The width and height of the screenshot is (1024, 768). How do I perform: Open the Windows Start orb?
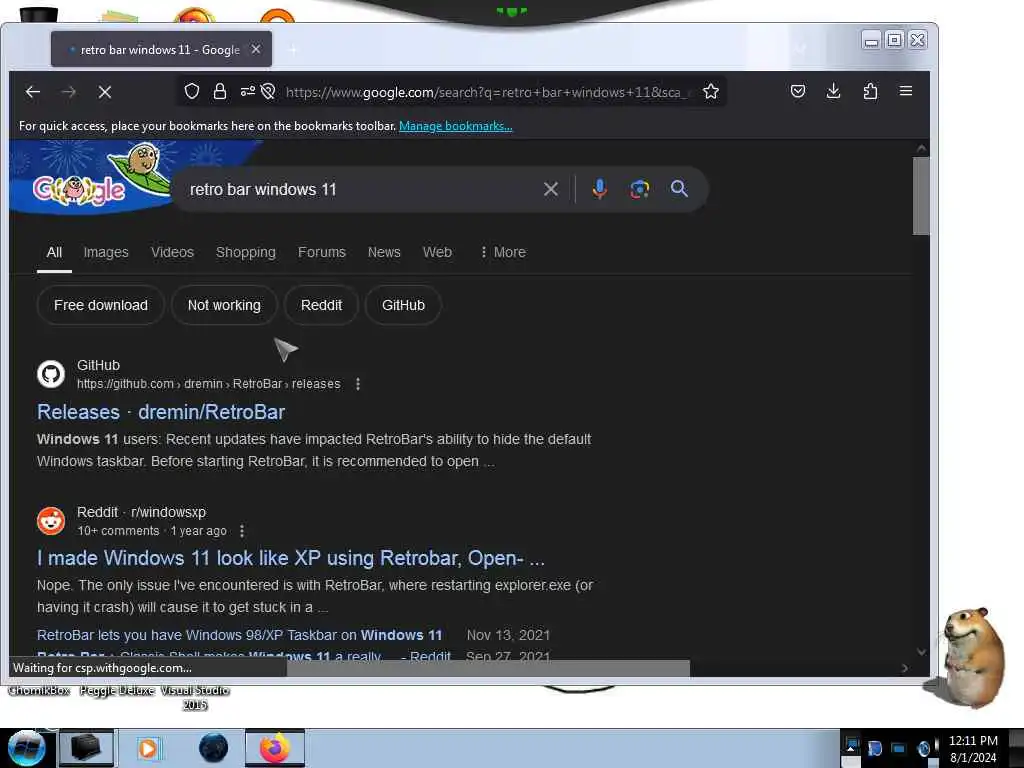point(26,748)
